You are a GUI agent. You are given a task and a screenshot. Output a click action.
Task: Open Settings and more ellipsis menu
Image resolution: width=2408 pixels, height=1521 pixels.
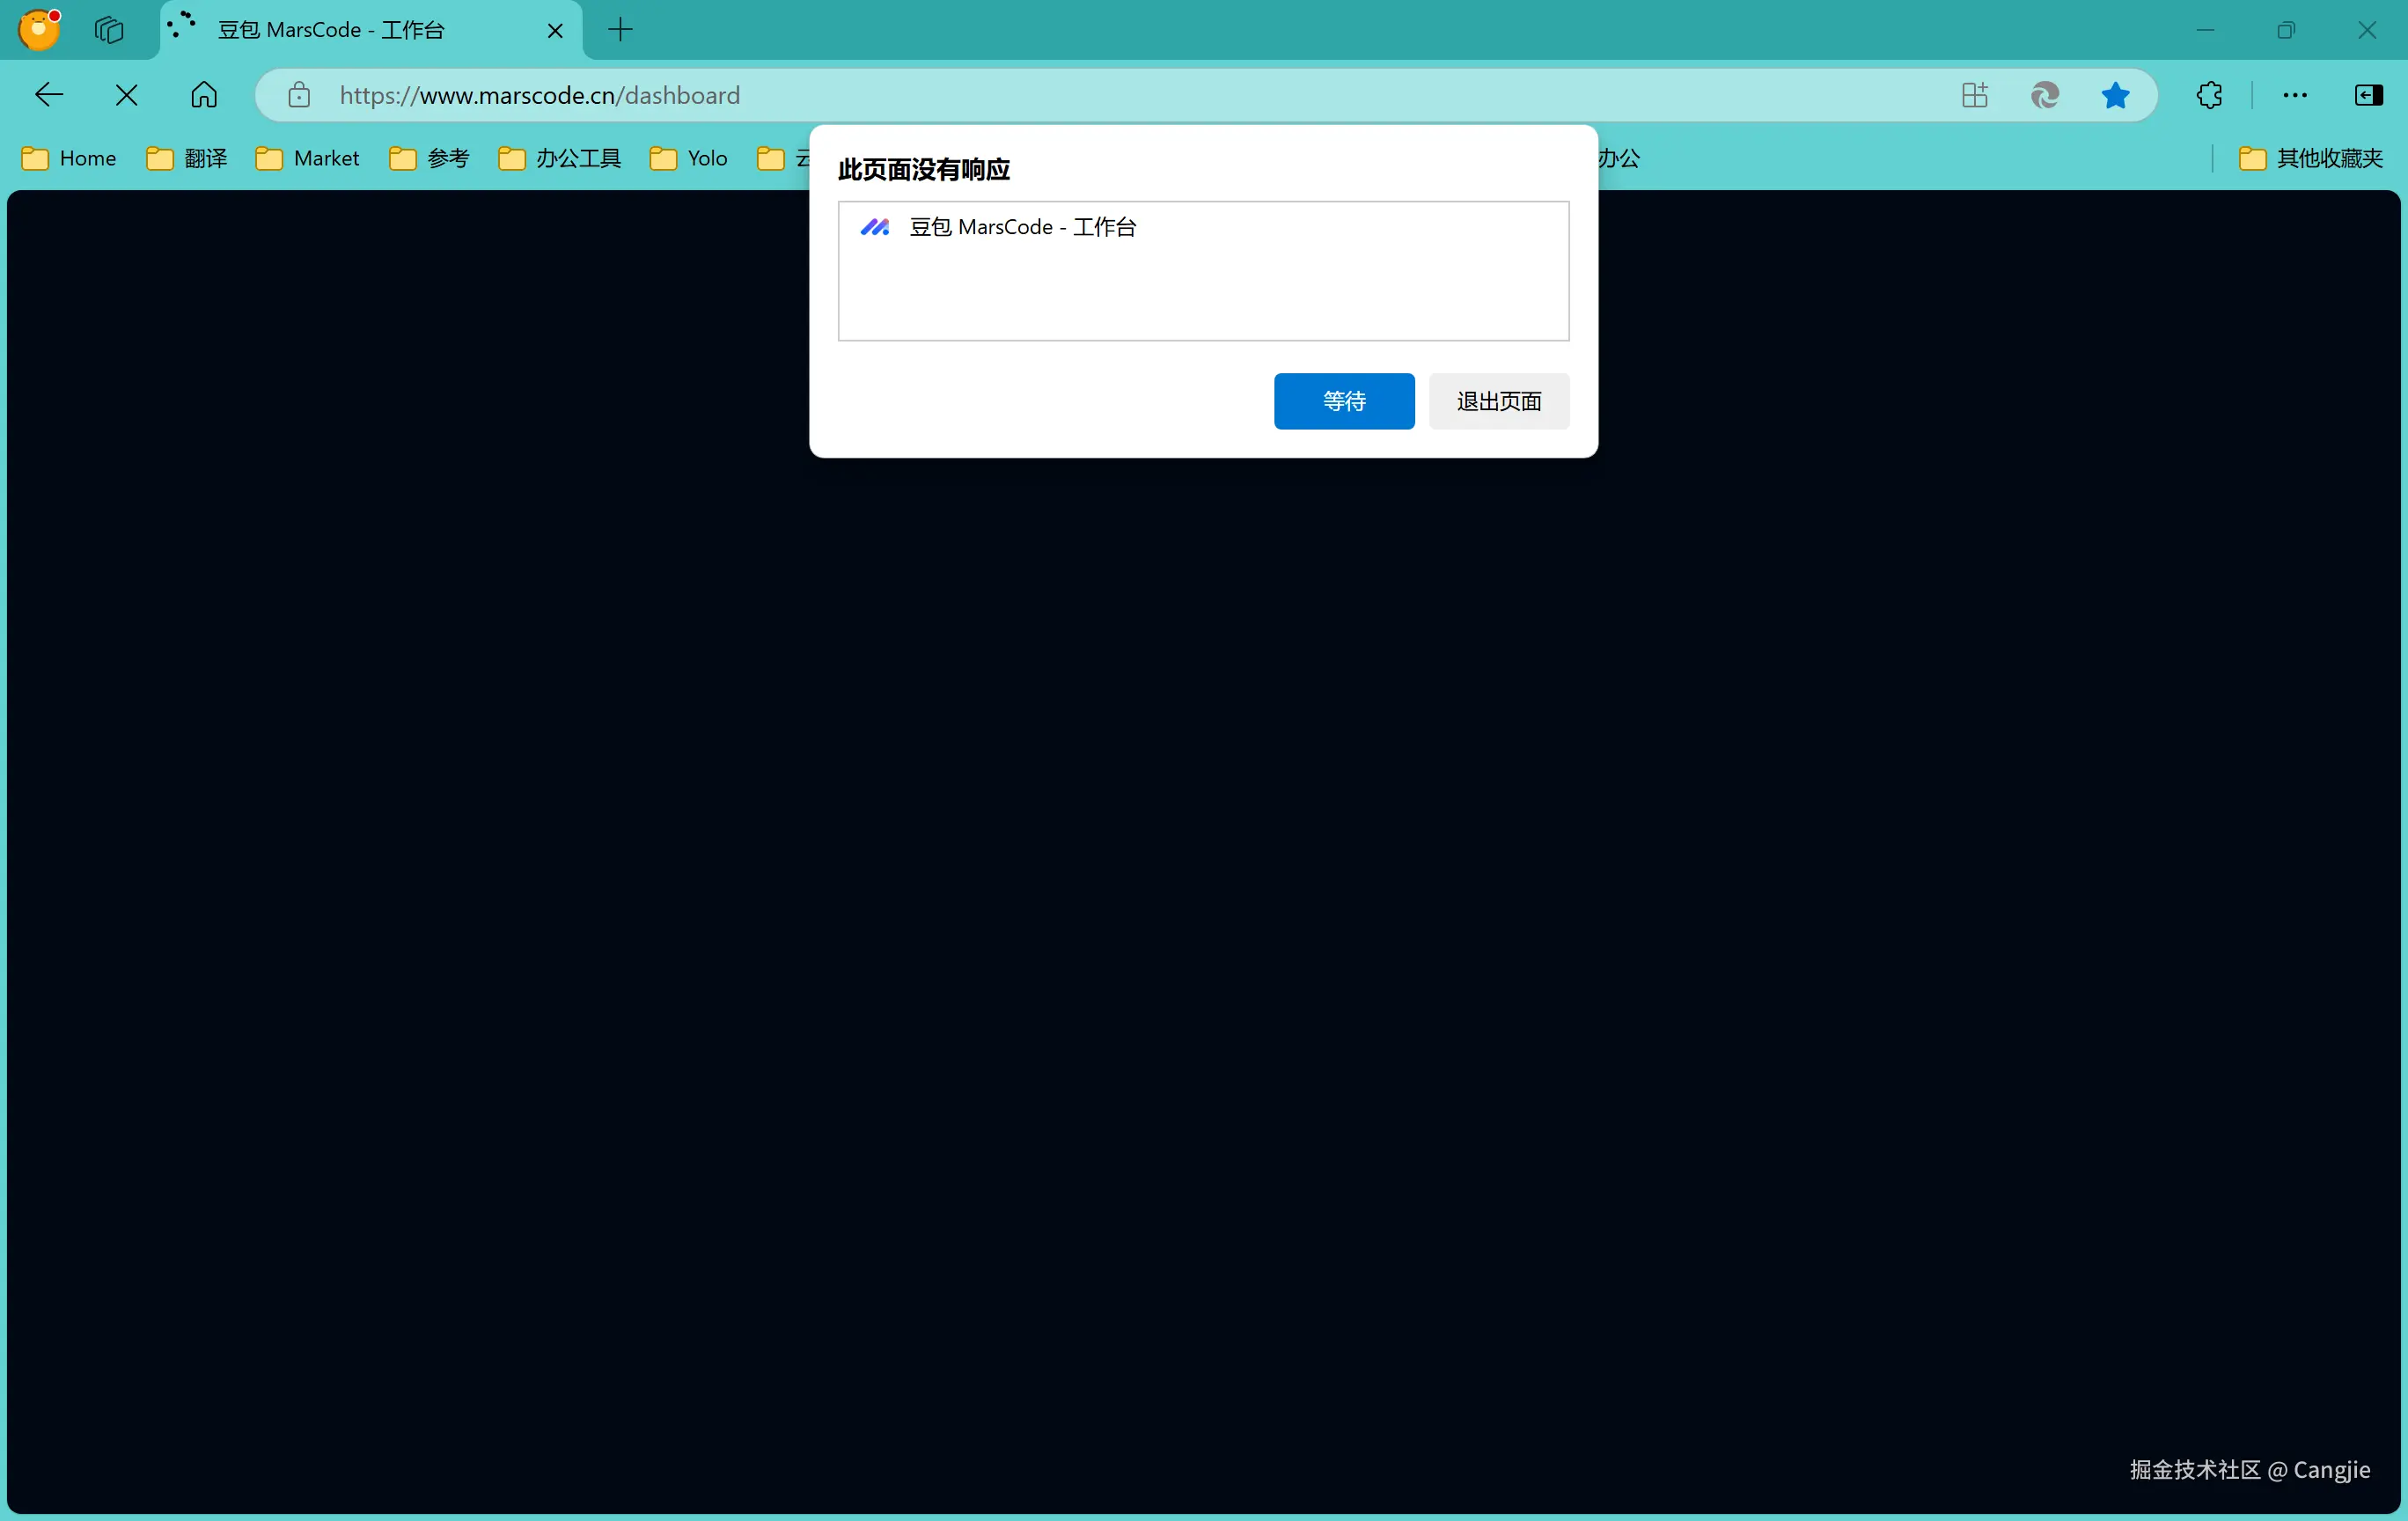tap(2295, 95)
